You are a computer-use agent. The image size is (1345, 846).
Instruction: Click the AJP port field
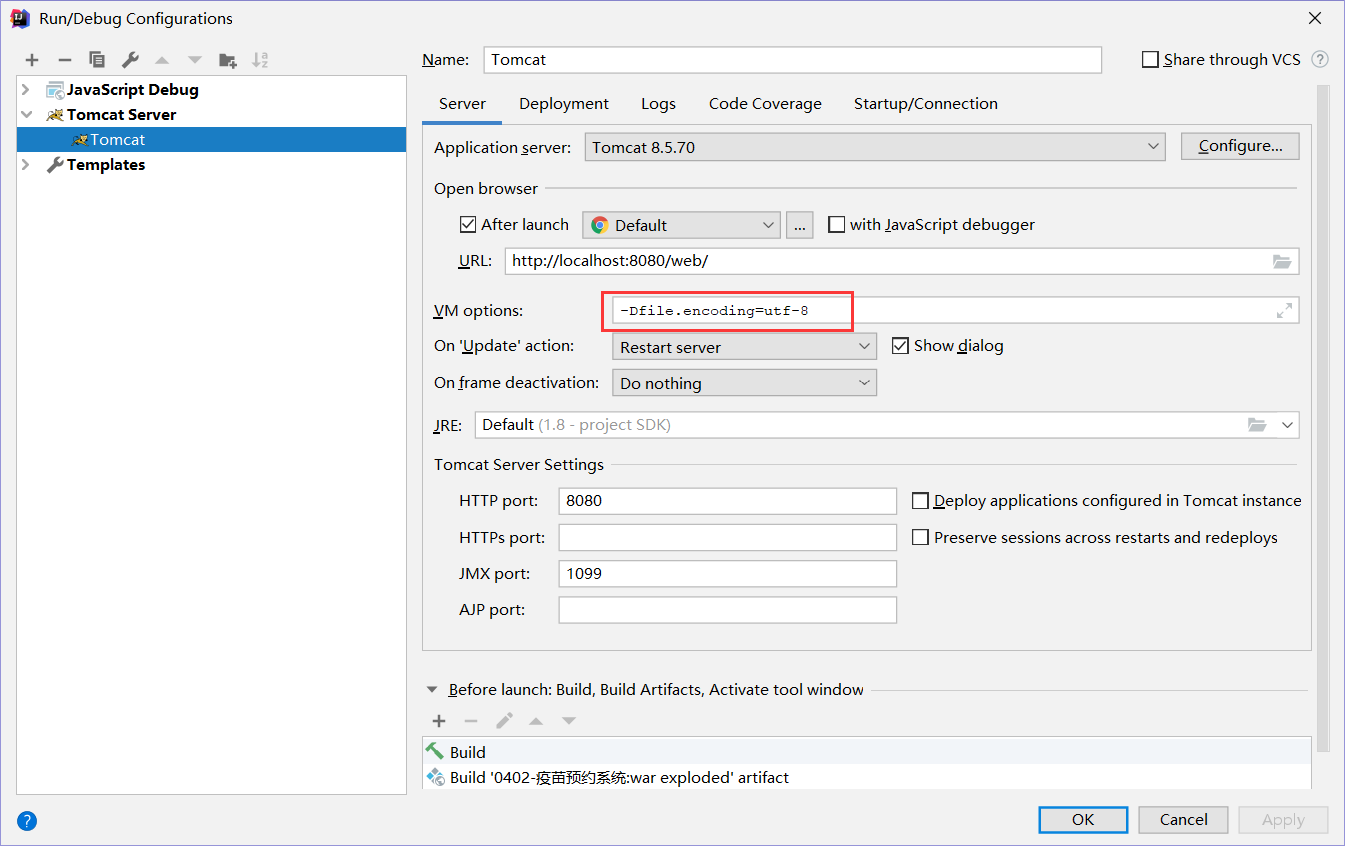click(728, 610)
